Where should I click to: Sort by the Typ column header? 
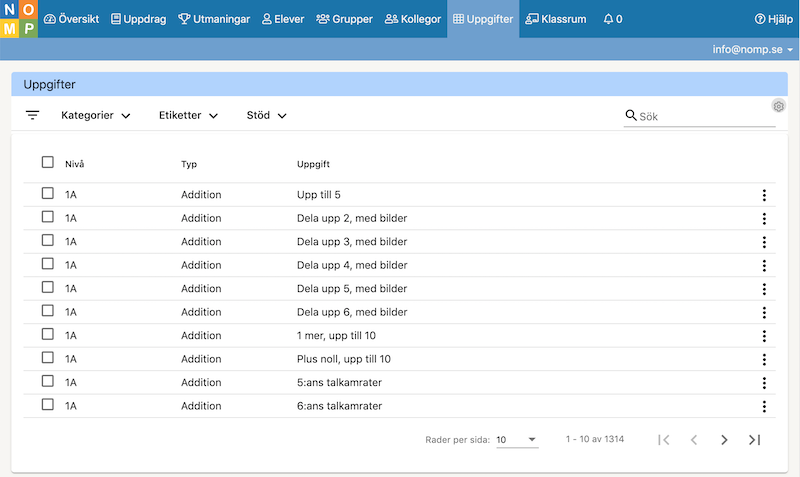pos(189,164)
